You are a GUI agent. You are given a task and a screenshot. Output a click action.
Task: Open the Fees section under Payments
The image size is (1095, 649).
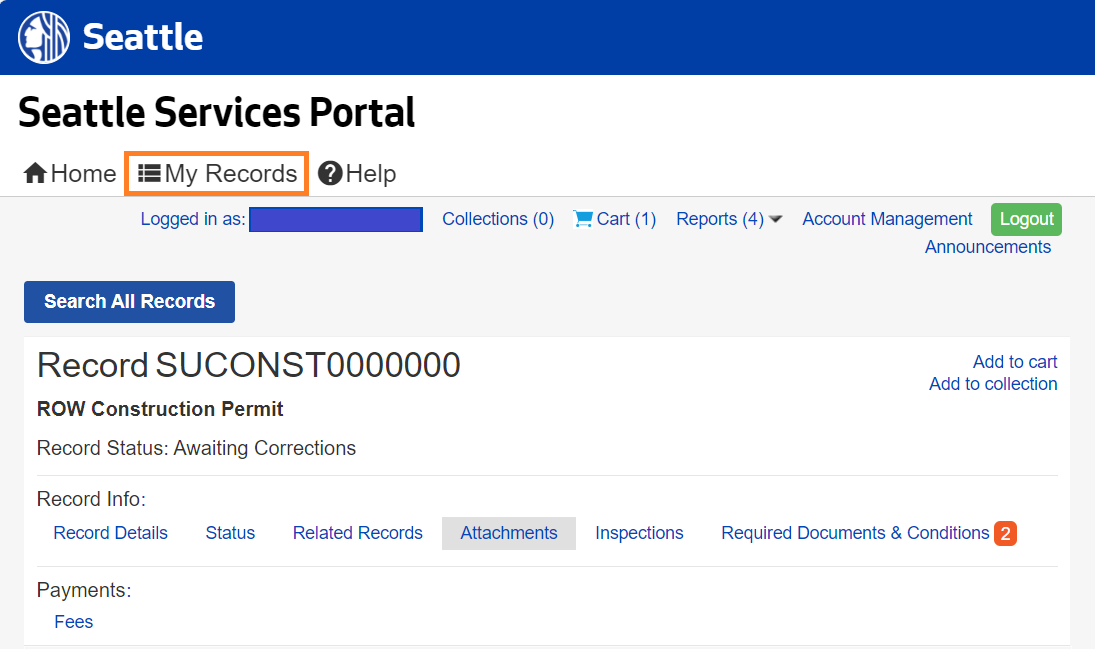click(73, 621)
